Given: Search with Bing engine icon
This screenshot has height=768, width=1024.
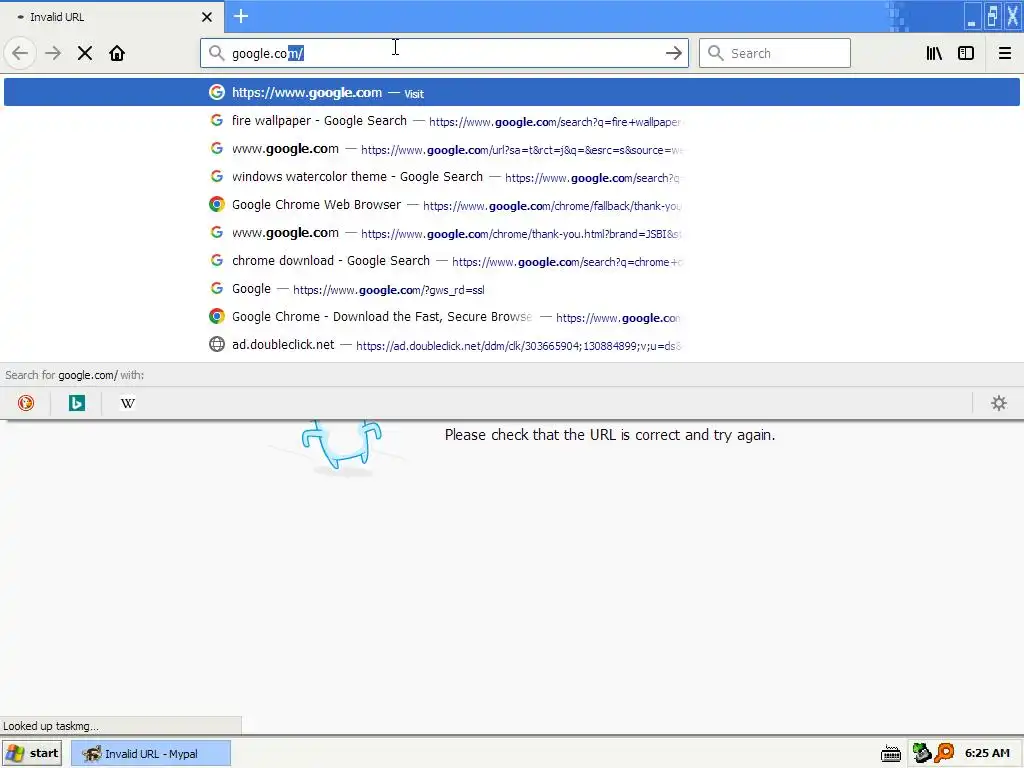Looking at the screenshot, I should (76, 403).
